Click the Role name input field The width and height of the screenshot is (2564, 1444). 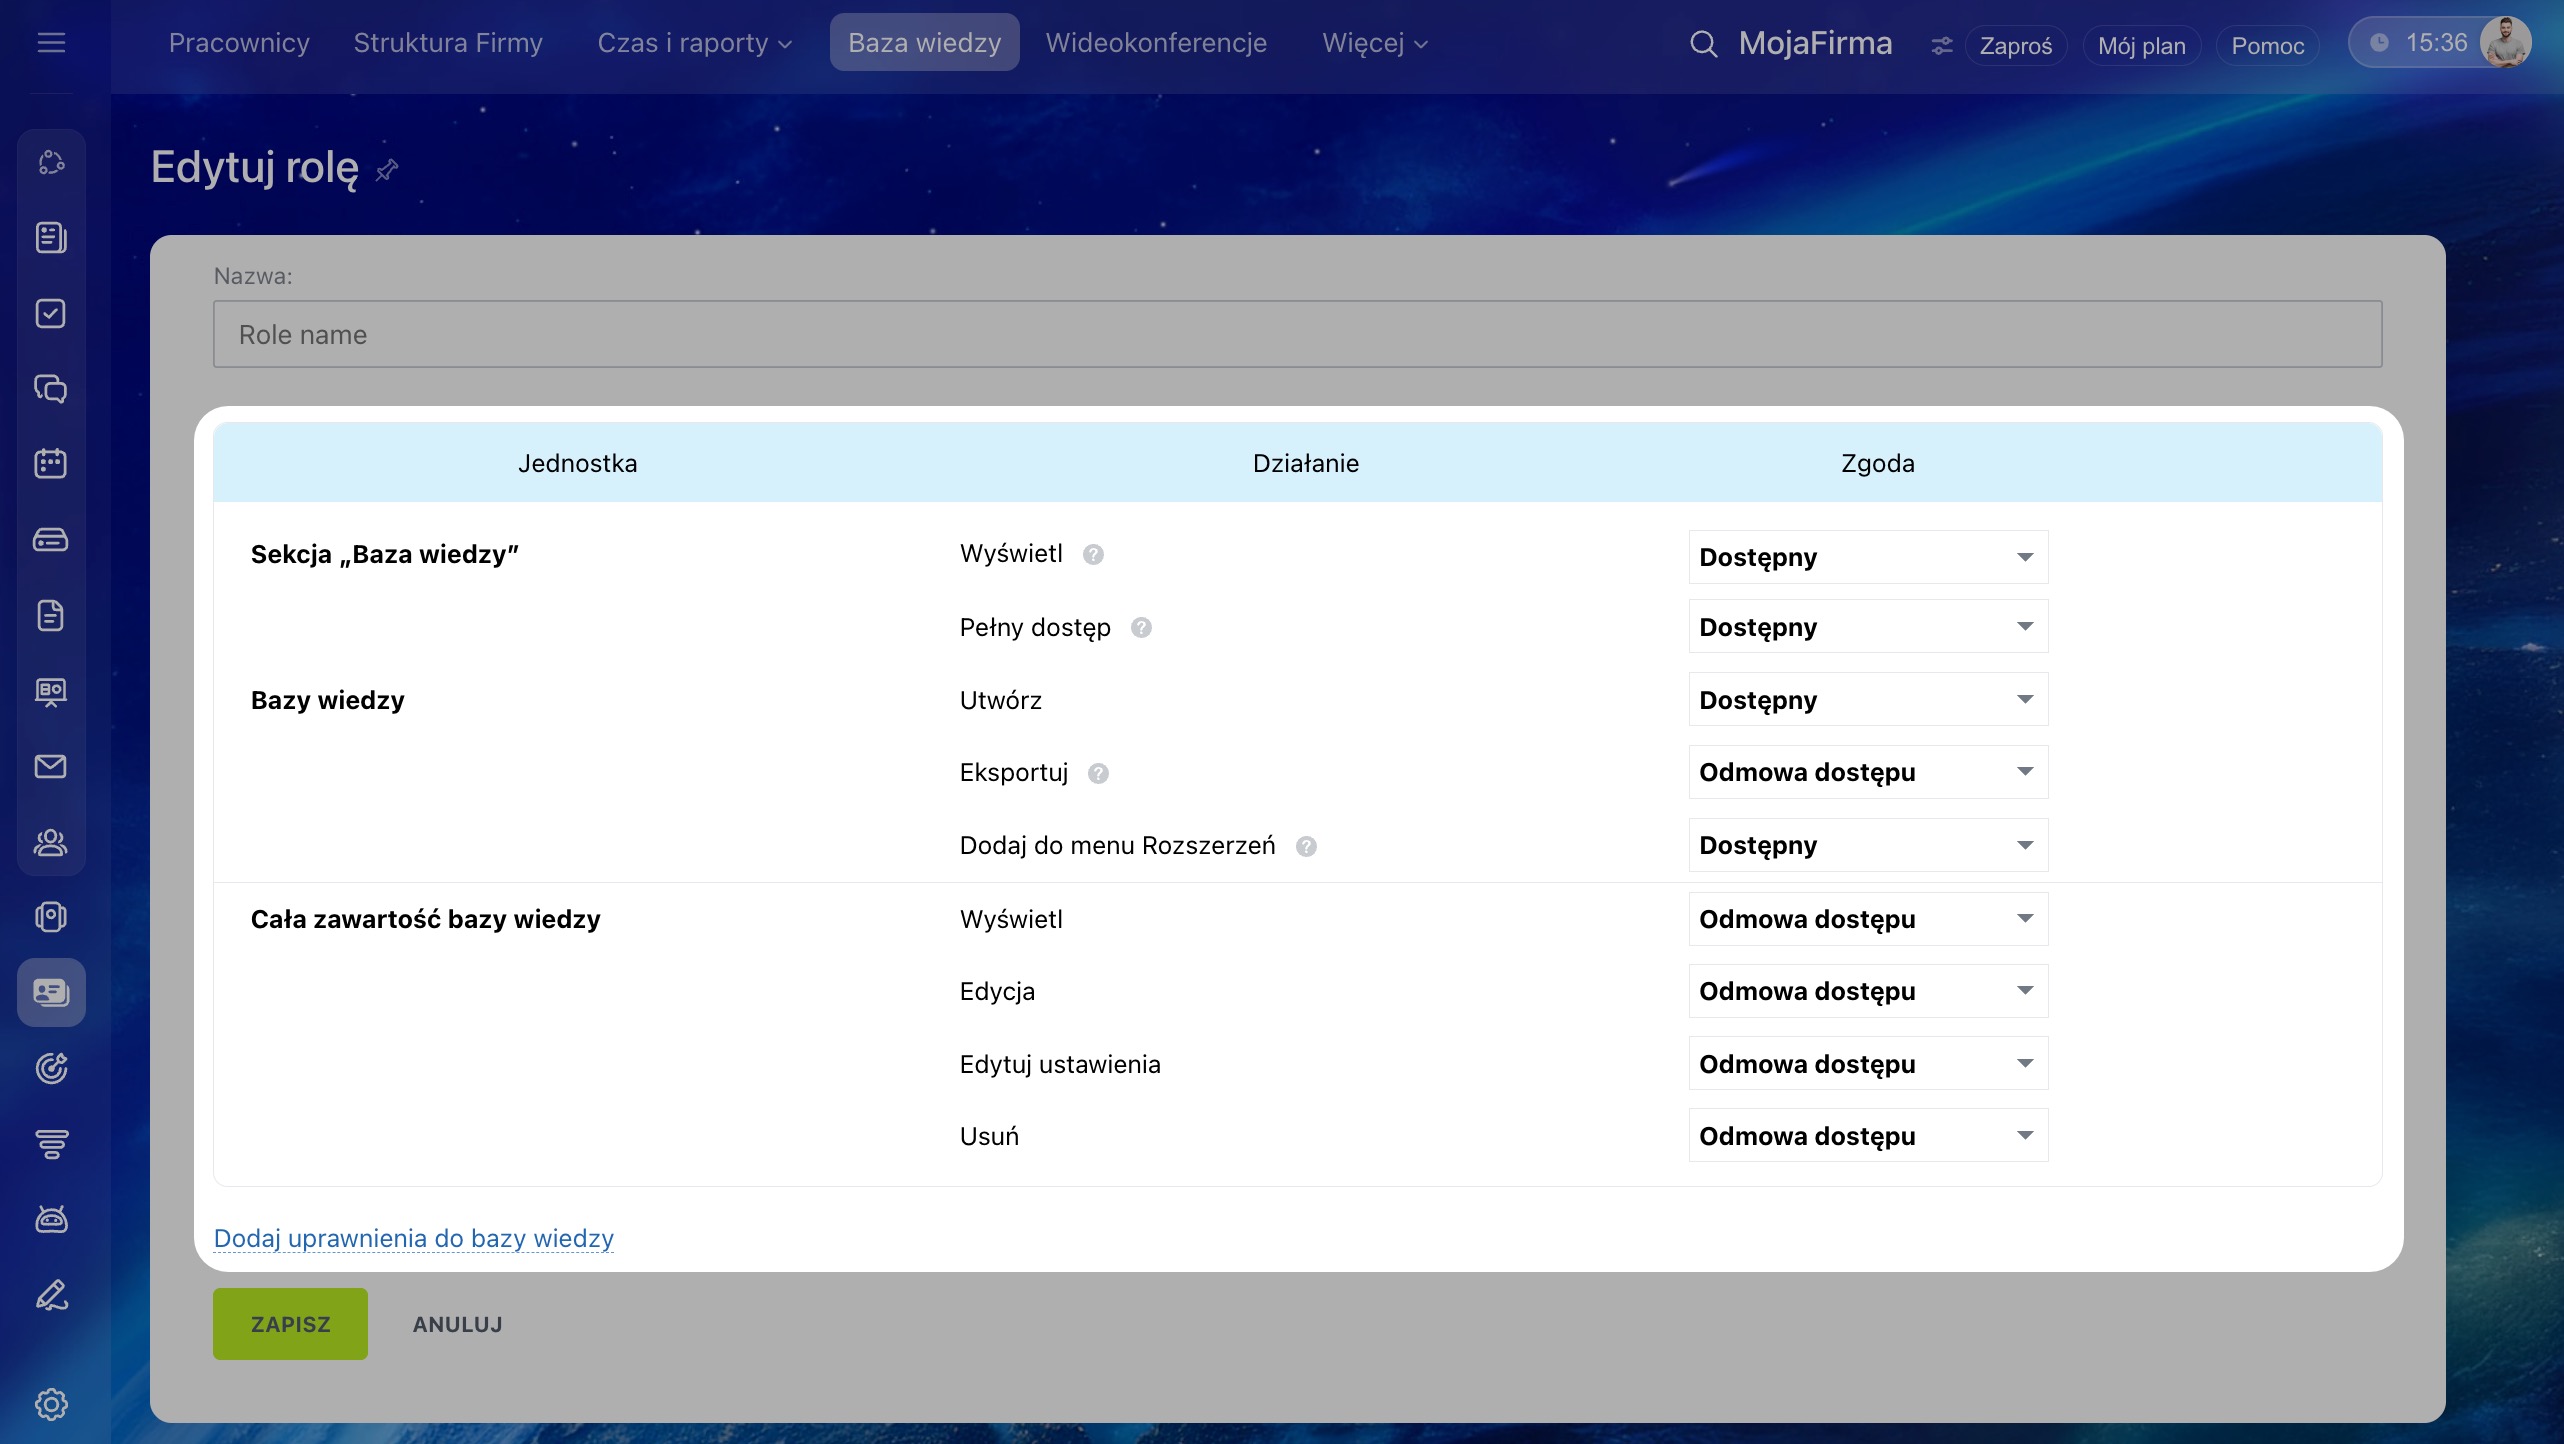pyautogui.click(x=1297, y=334)
